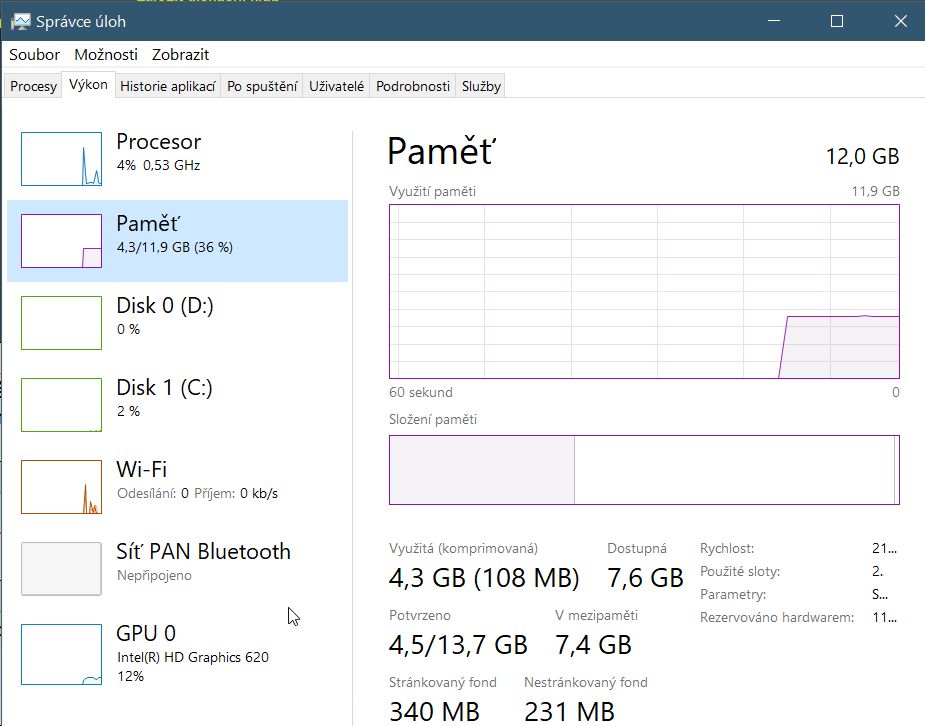The height and width of the screenshot is (726, 925).
Task: Select the Paměť mini graph thumbnail
Action: [x=61, y=241]
